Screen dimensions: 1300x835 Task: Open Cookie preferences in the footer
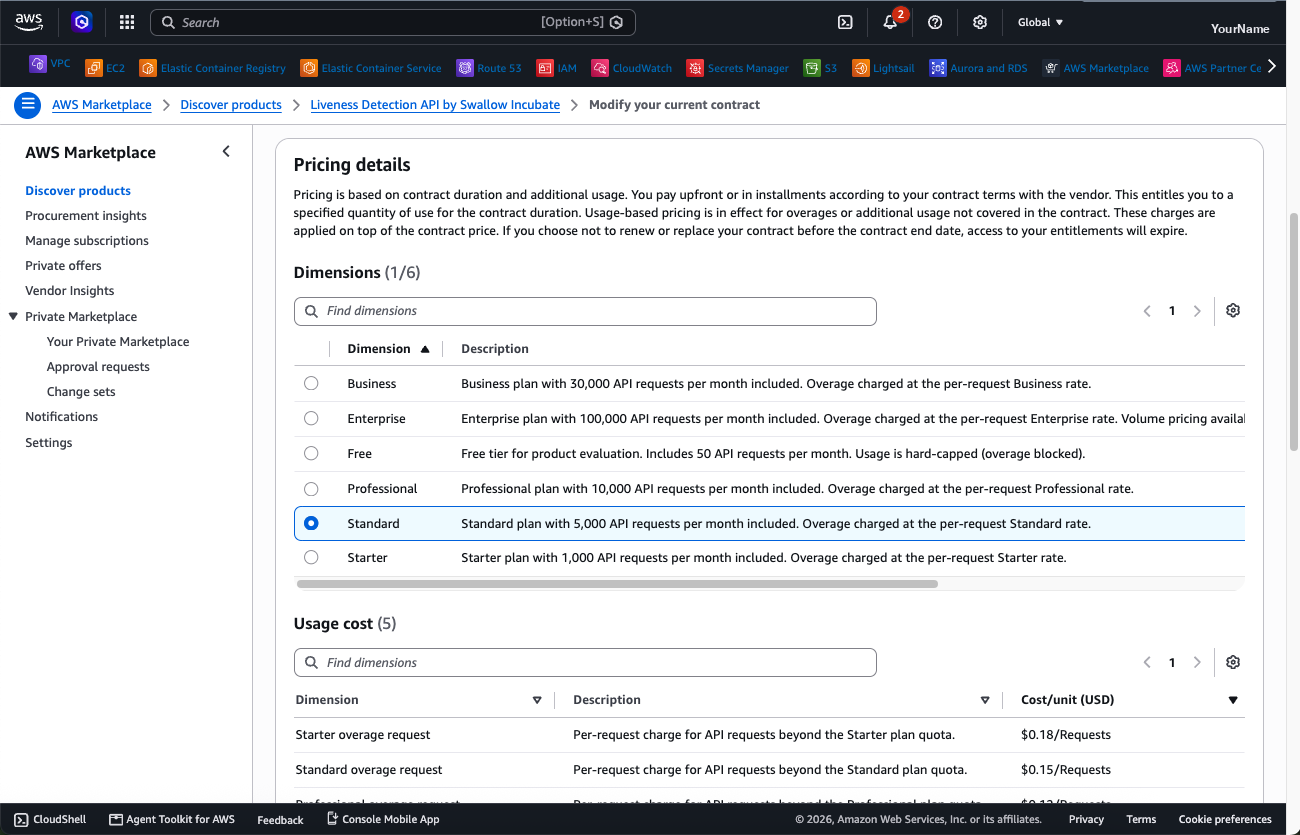tap(1225, 819)
